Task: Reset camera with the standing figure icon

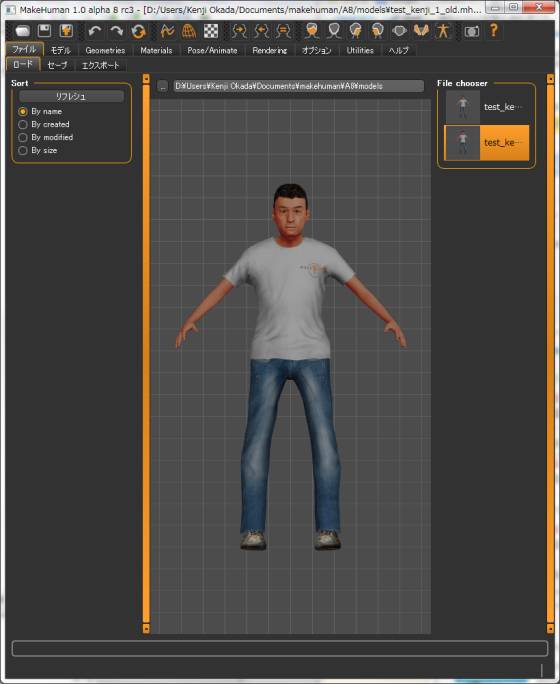Action: tap(443, 31)
